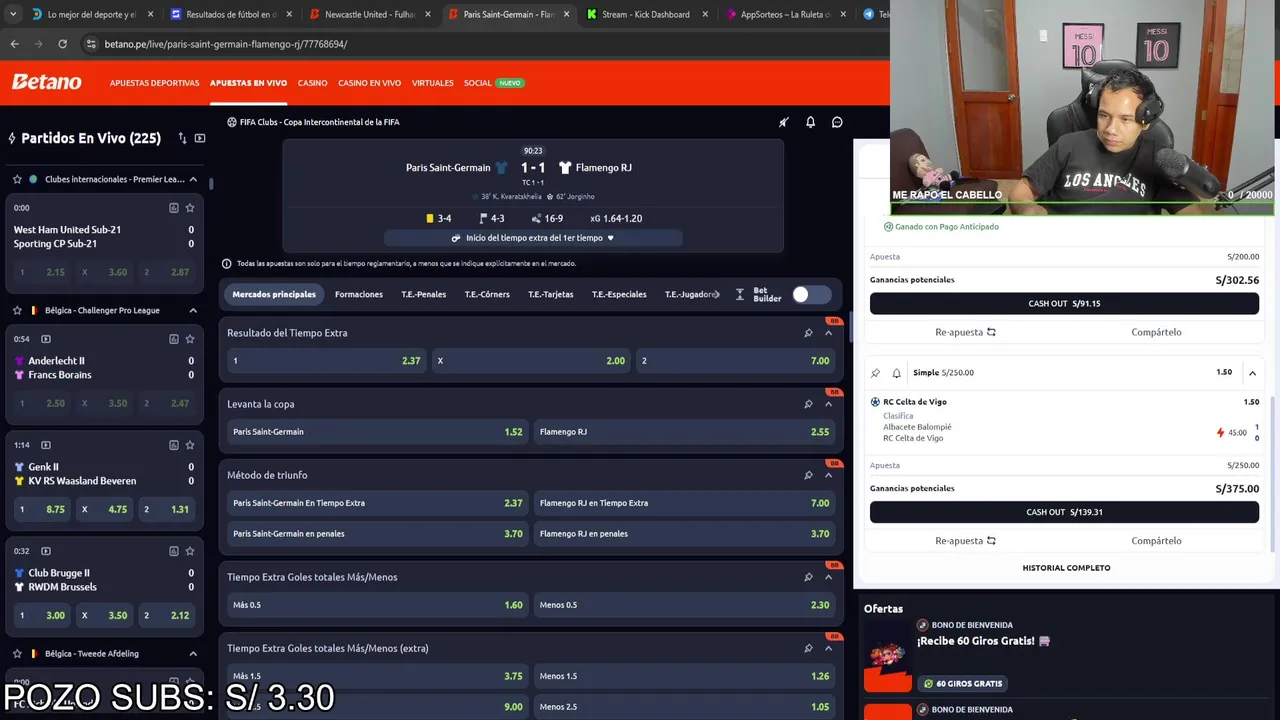Viewport: 1280px width, 720px height.
Task: Select draw X at 2.00 in extra time
Action: point(531,361)
